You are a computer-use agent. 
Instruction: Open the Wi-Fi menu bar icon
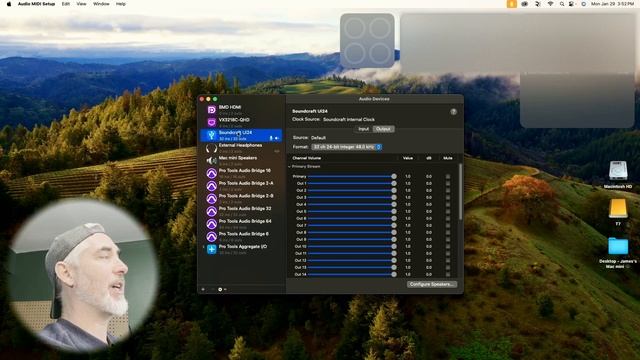click(x=550, y=4)
